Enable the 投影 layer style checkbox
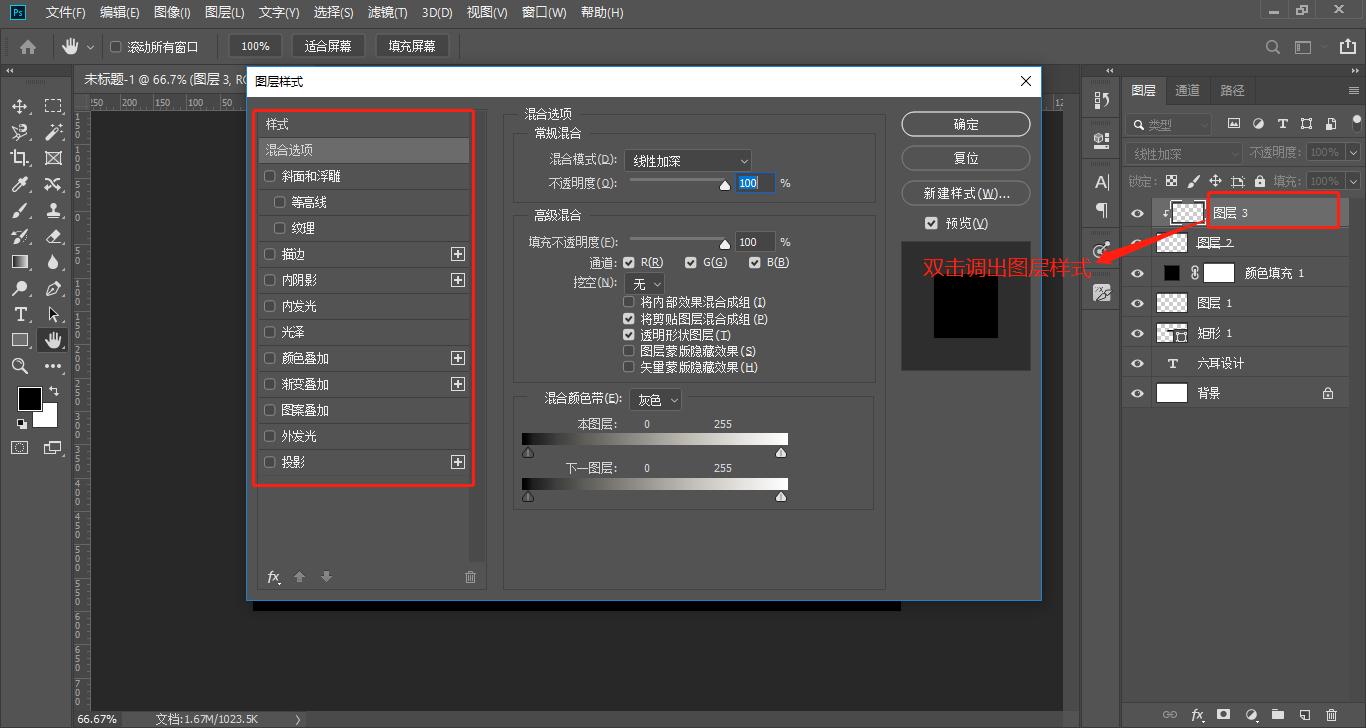Image resolution: width=1366 pixels, height=728 pixels. point(269,462)
